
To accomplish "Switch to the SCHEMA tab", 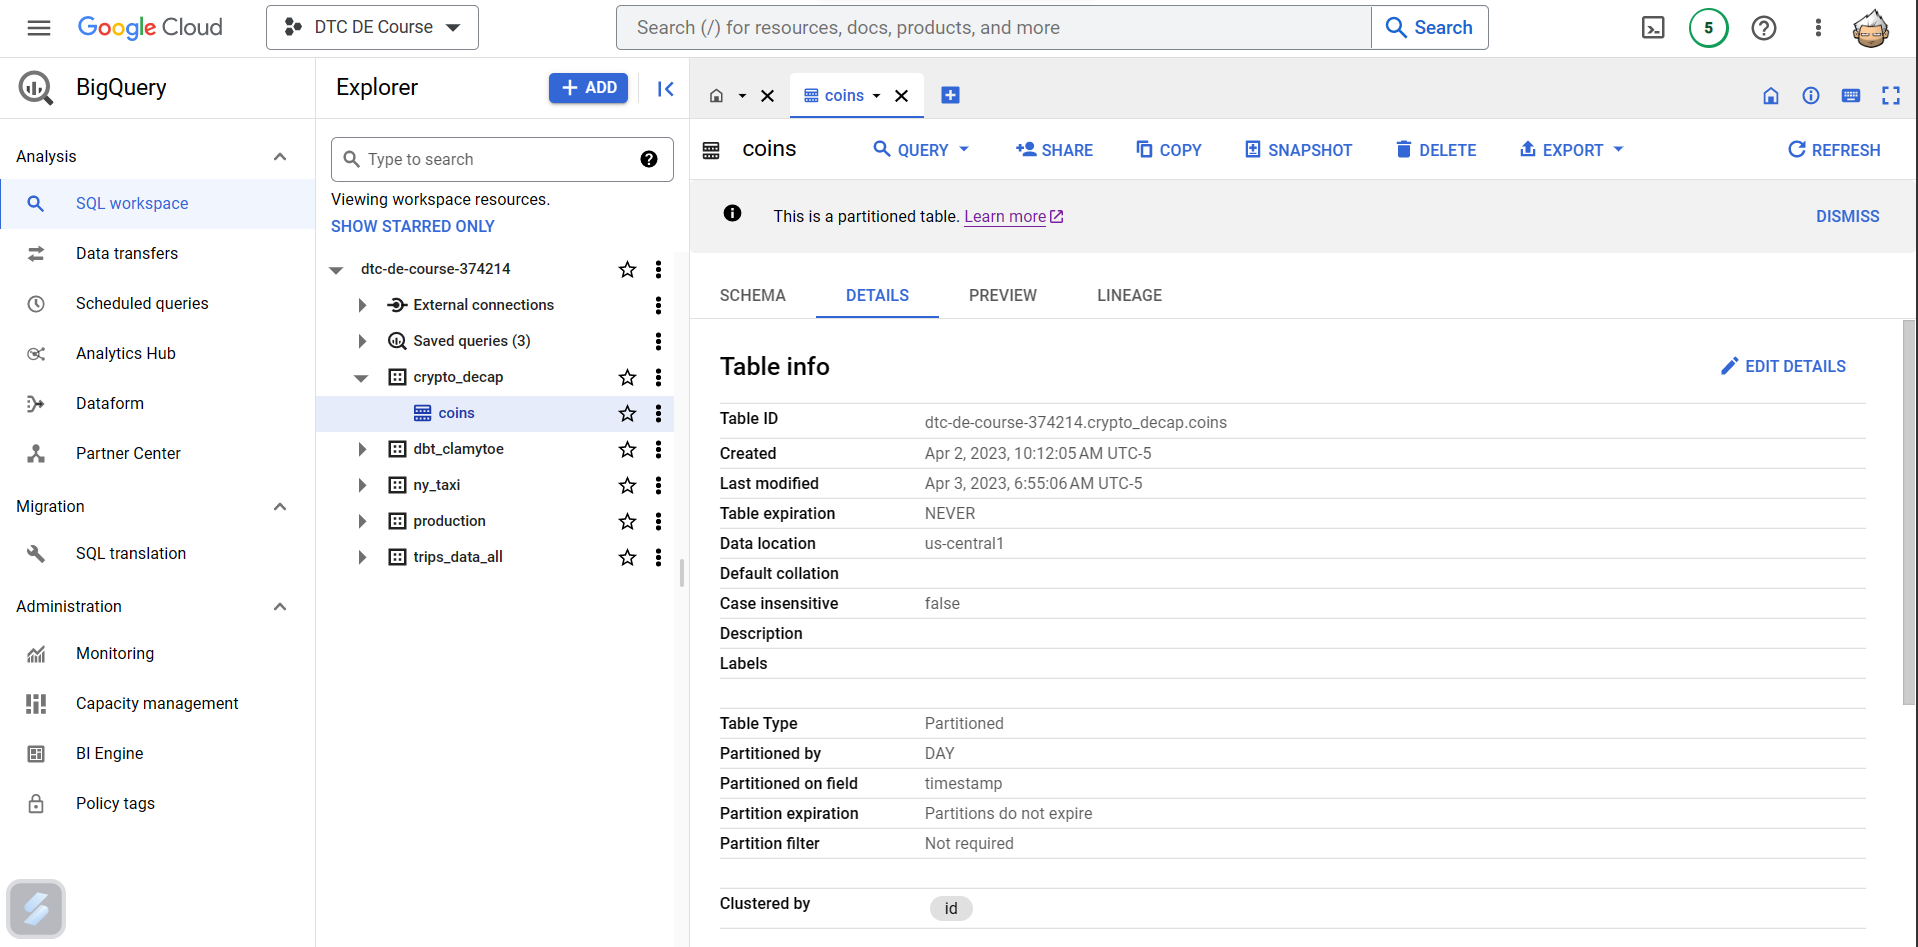I will pyautogui.click(x=752, y=295).
